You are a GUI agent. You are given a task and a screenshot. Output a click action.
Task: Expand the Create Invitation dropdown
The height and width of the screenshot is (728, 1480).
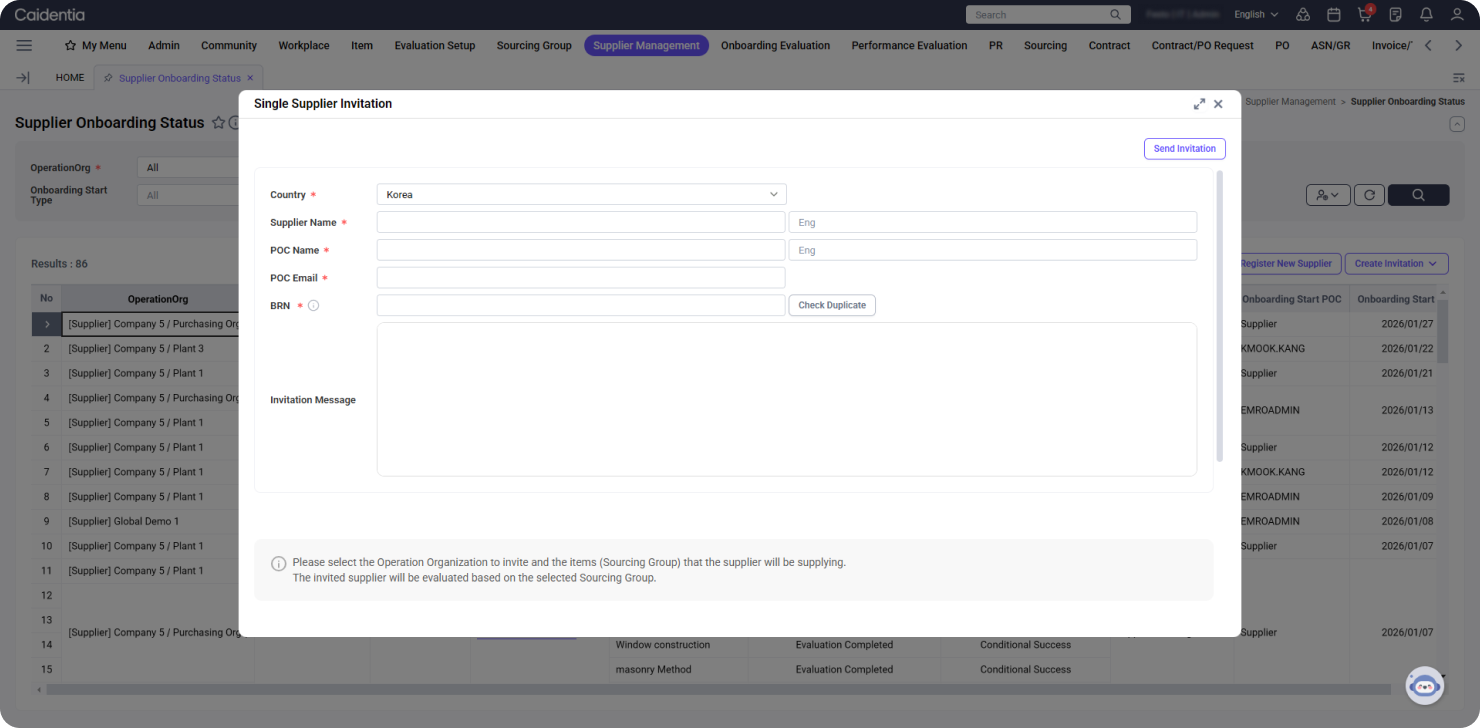1396,264
